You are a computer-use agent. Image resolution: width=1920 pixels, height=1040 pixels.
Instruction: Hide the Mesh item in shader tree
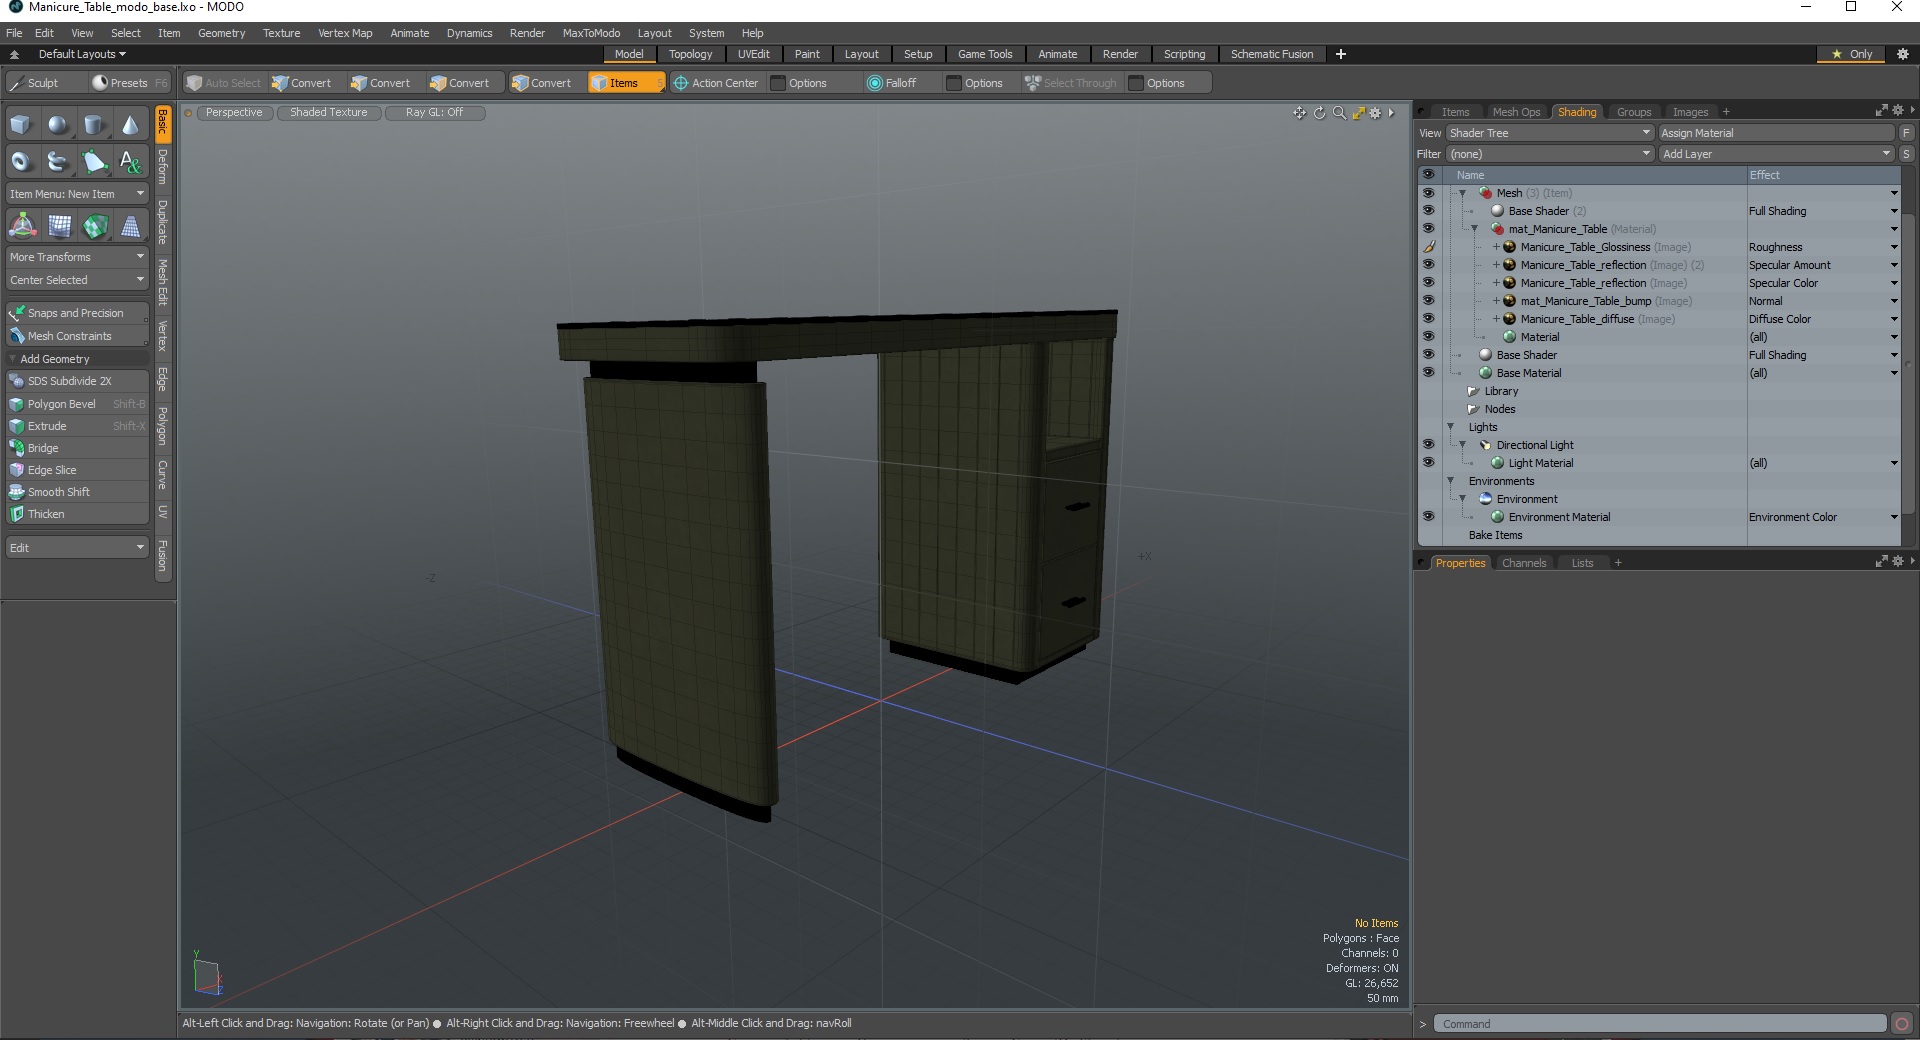pos(1428,193)
